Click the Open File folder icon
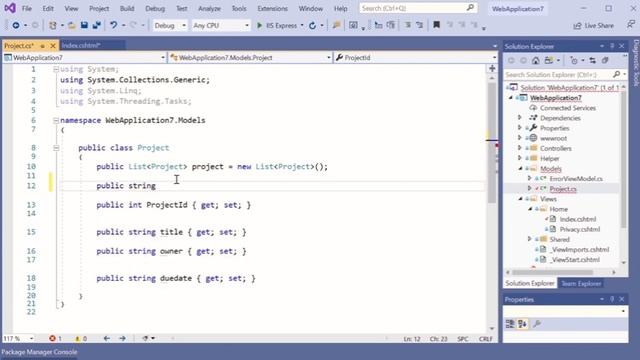The height and width of the screenshot is (360, 640). coord(72,25)
